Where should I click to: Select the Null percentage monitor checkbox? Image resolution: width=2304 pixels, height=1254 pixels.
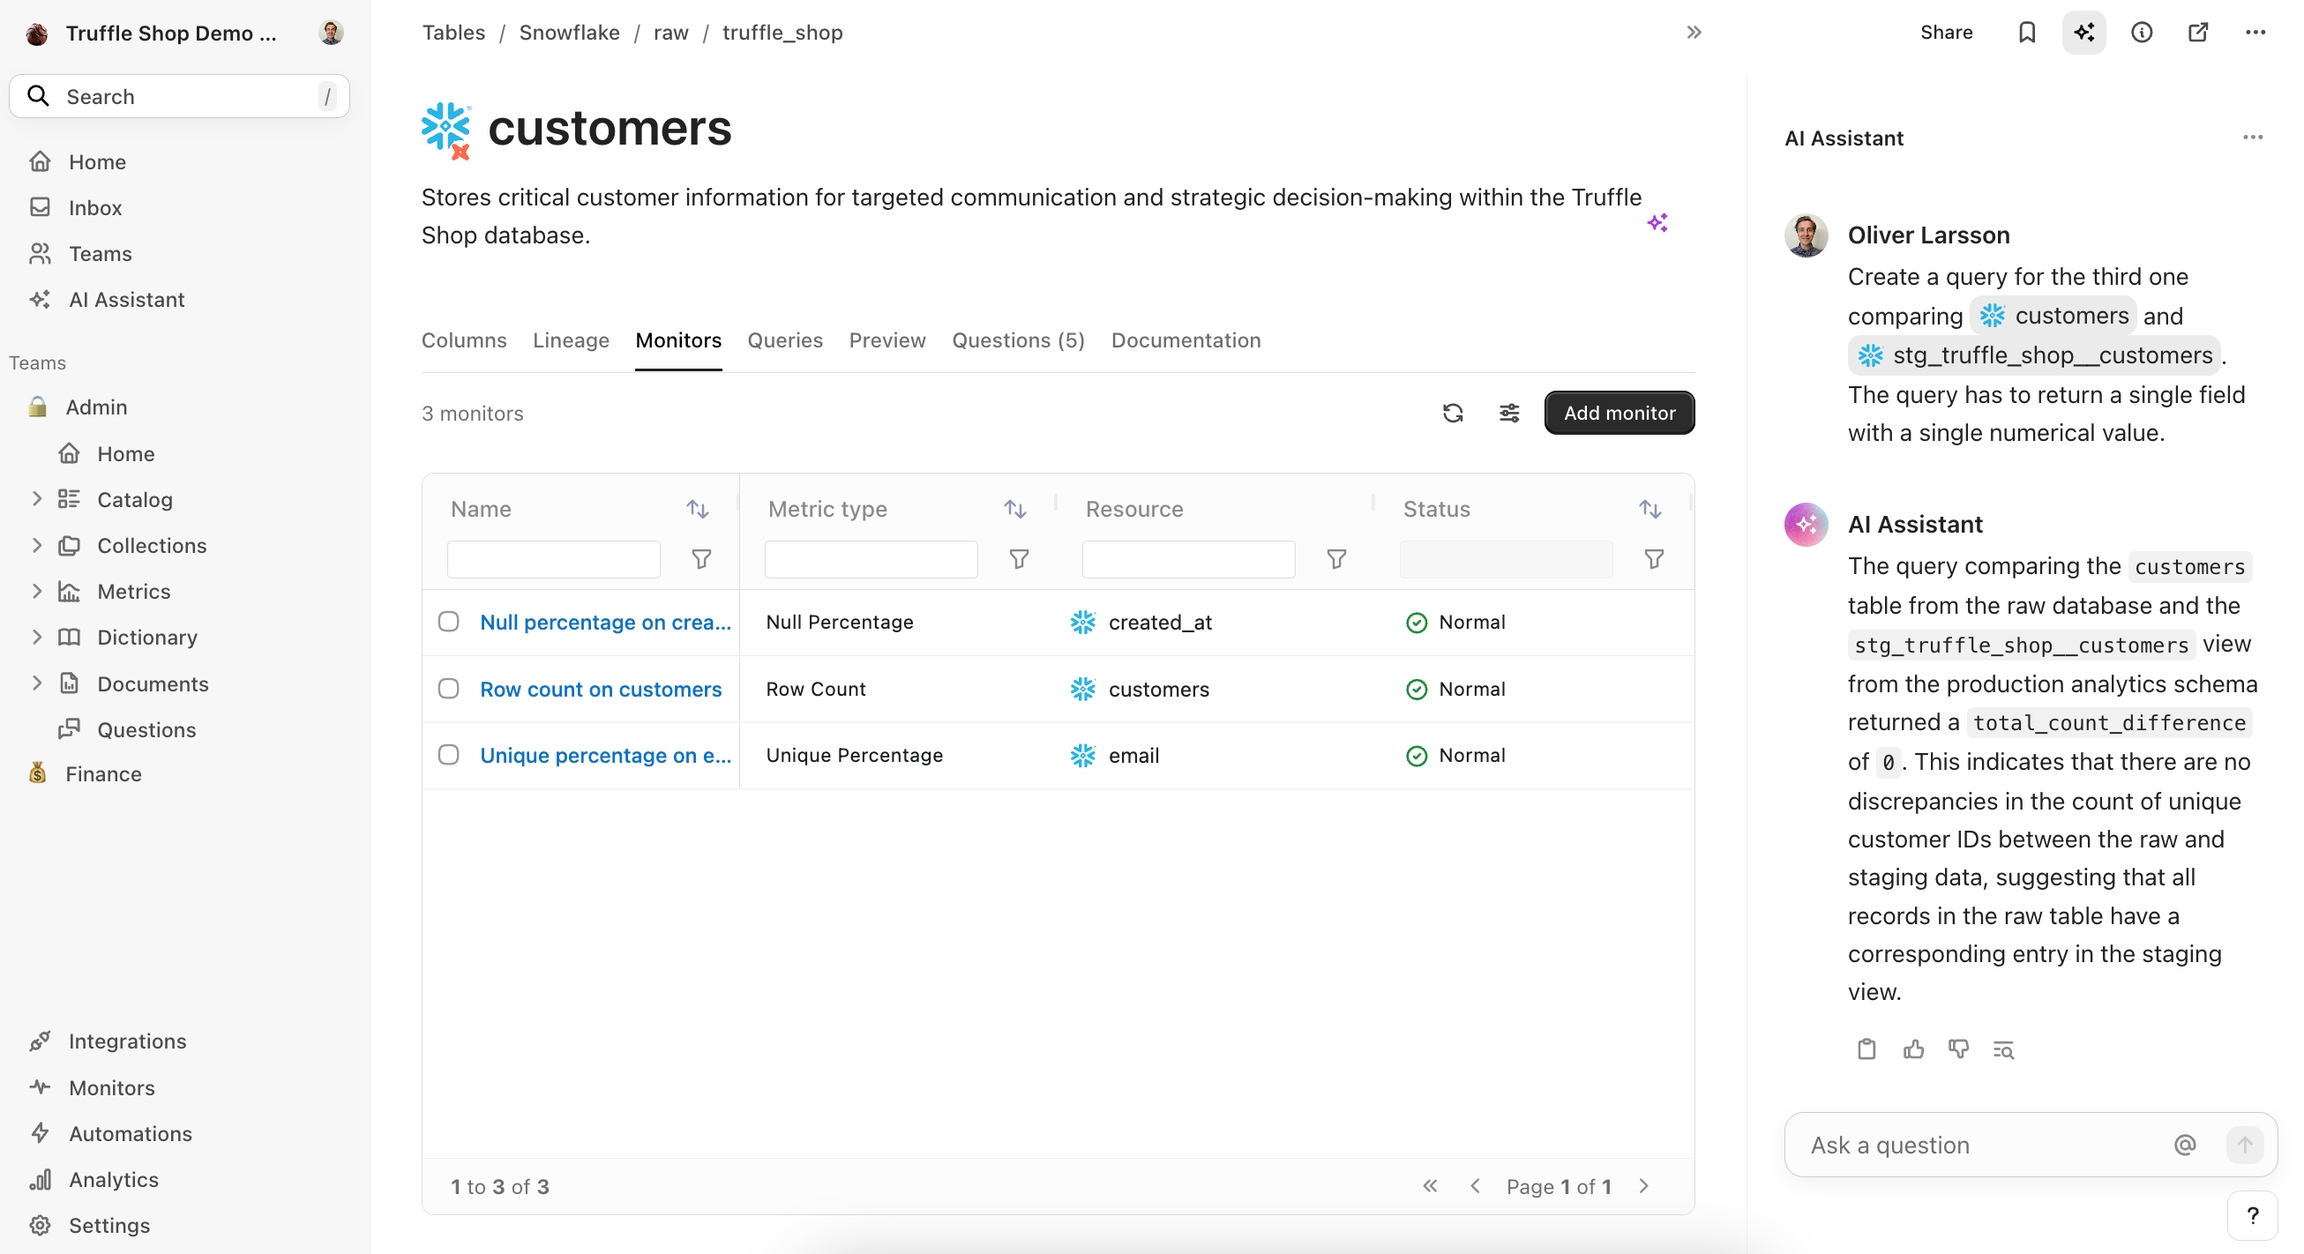(449, 622)
